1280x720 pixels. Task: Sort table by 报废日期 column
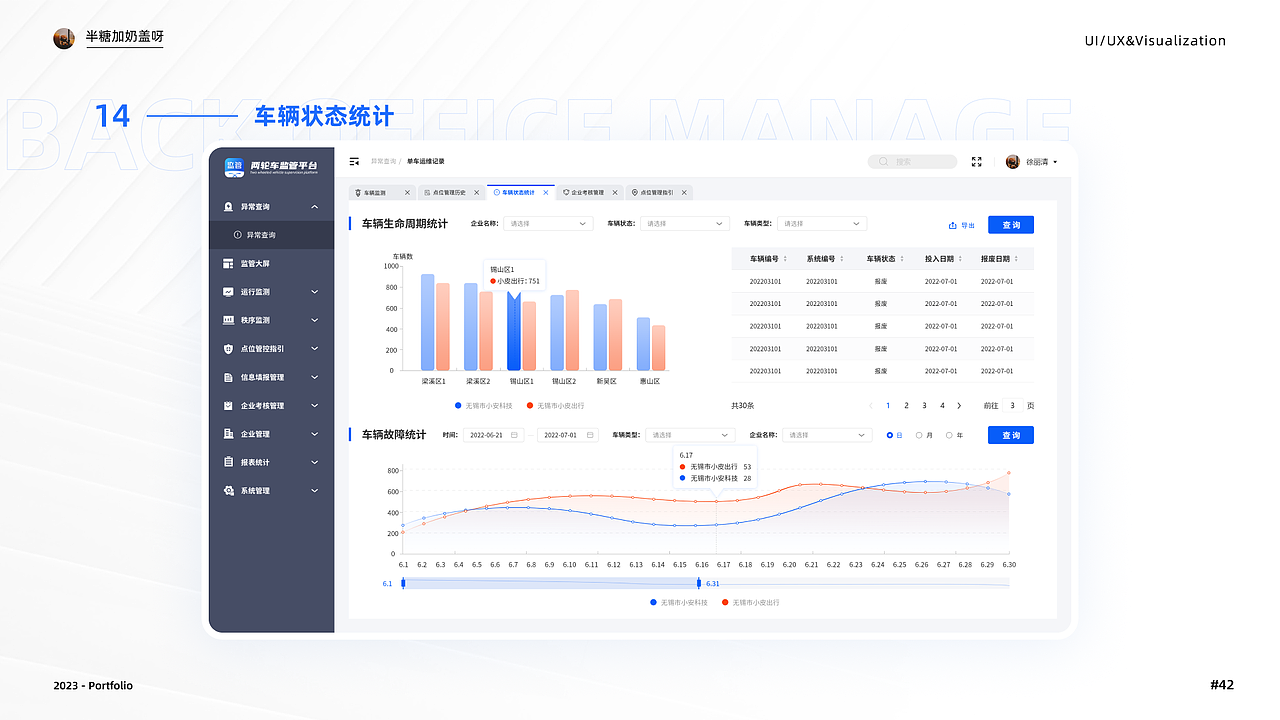[1015, 259]
